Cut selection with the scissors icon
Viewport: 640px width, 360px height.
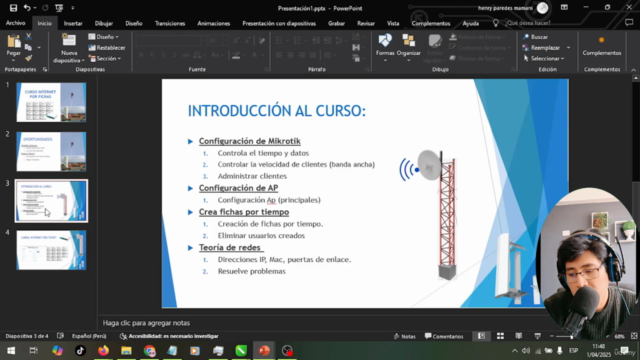tap(29, 37)
